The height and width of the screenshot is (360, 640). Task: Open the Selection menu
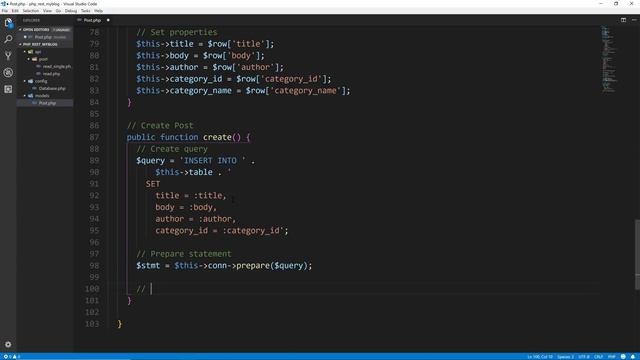tap(31, 11)
